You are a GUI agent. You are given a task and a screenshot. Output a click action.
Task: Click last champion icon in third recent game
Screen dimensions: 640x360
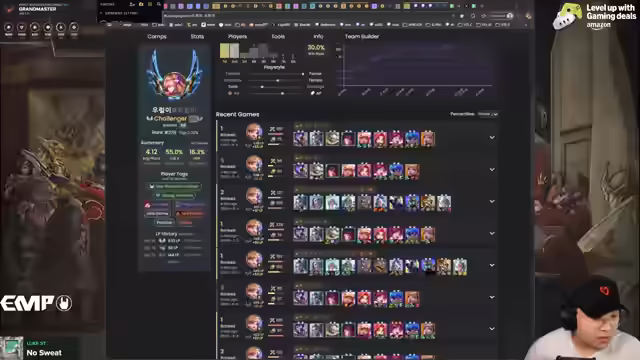(444, 202)
